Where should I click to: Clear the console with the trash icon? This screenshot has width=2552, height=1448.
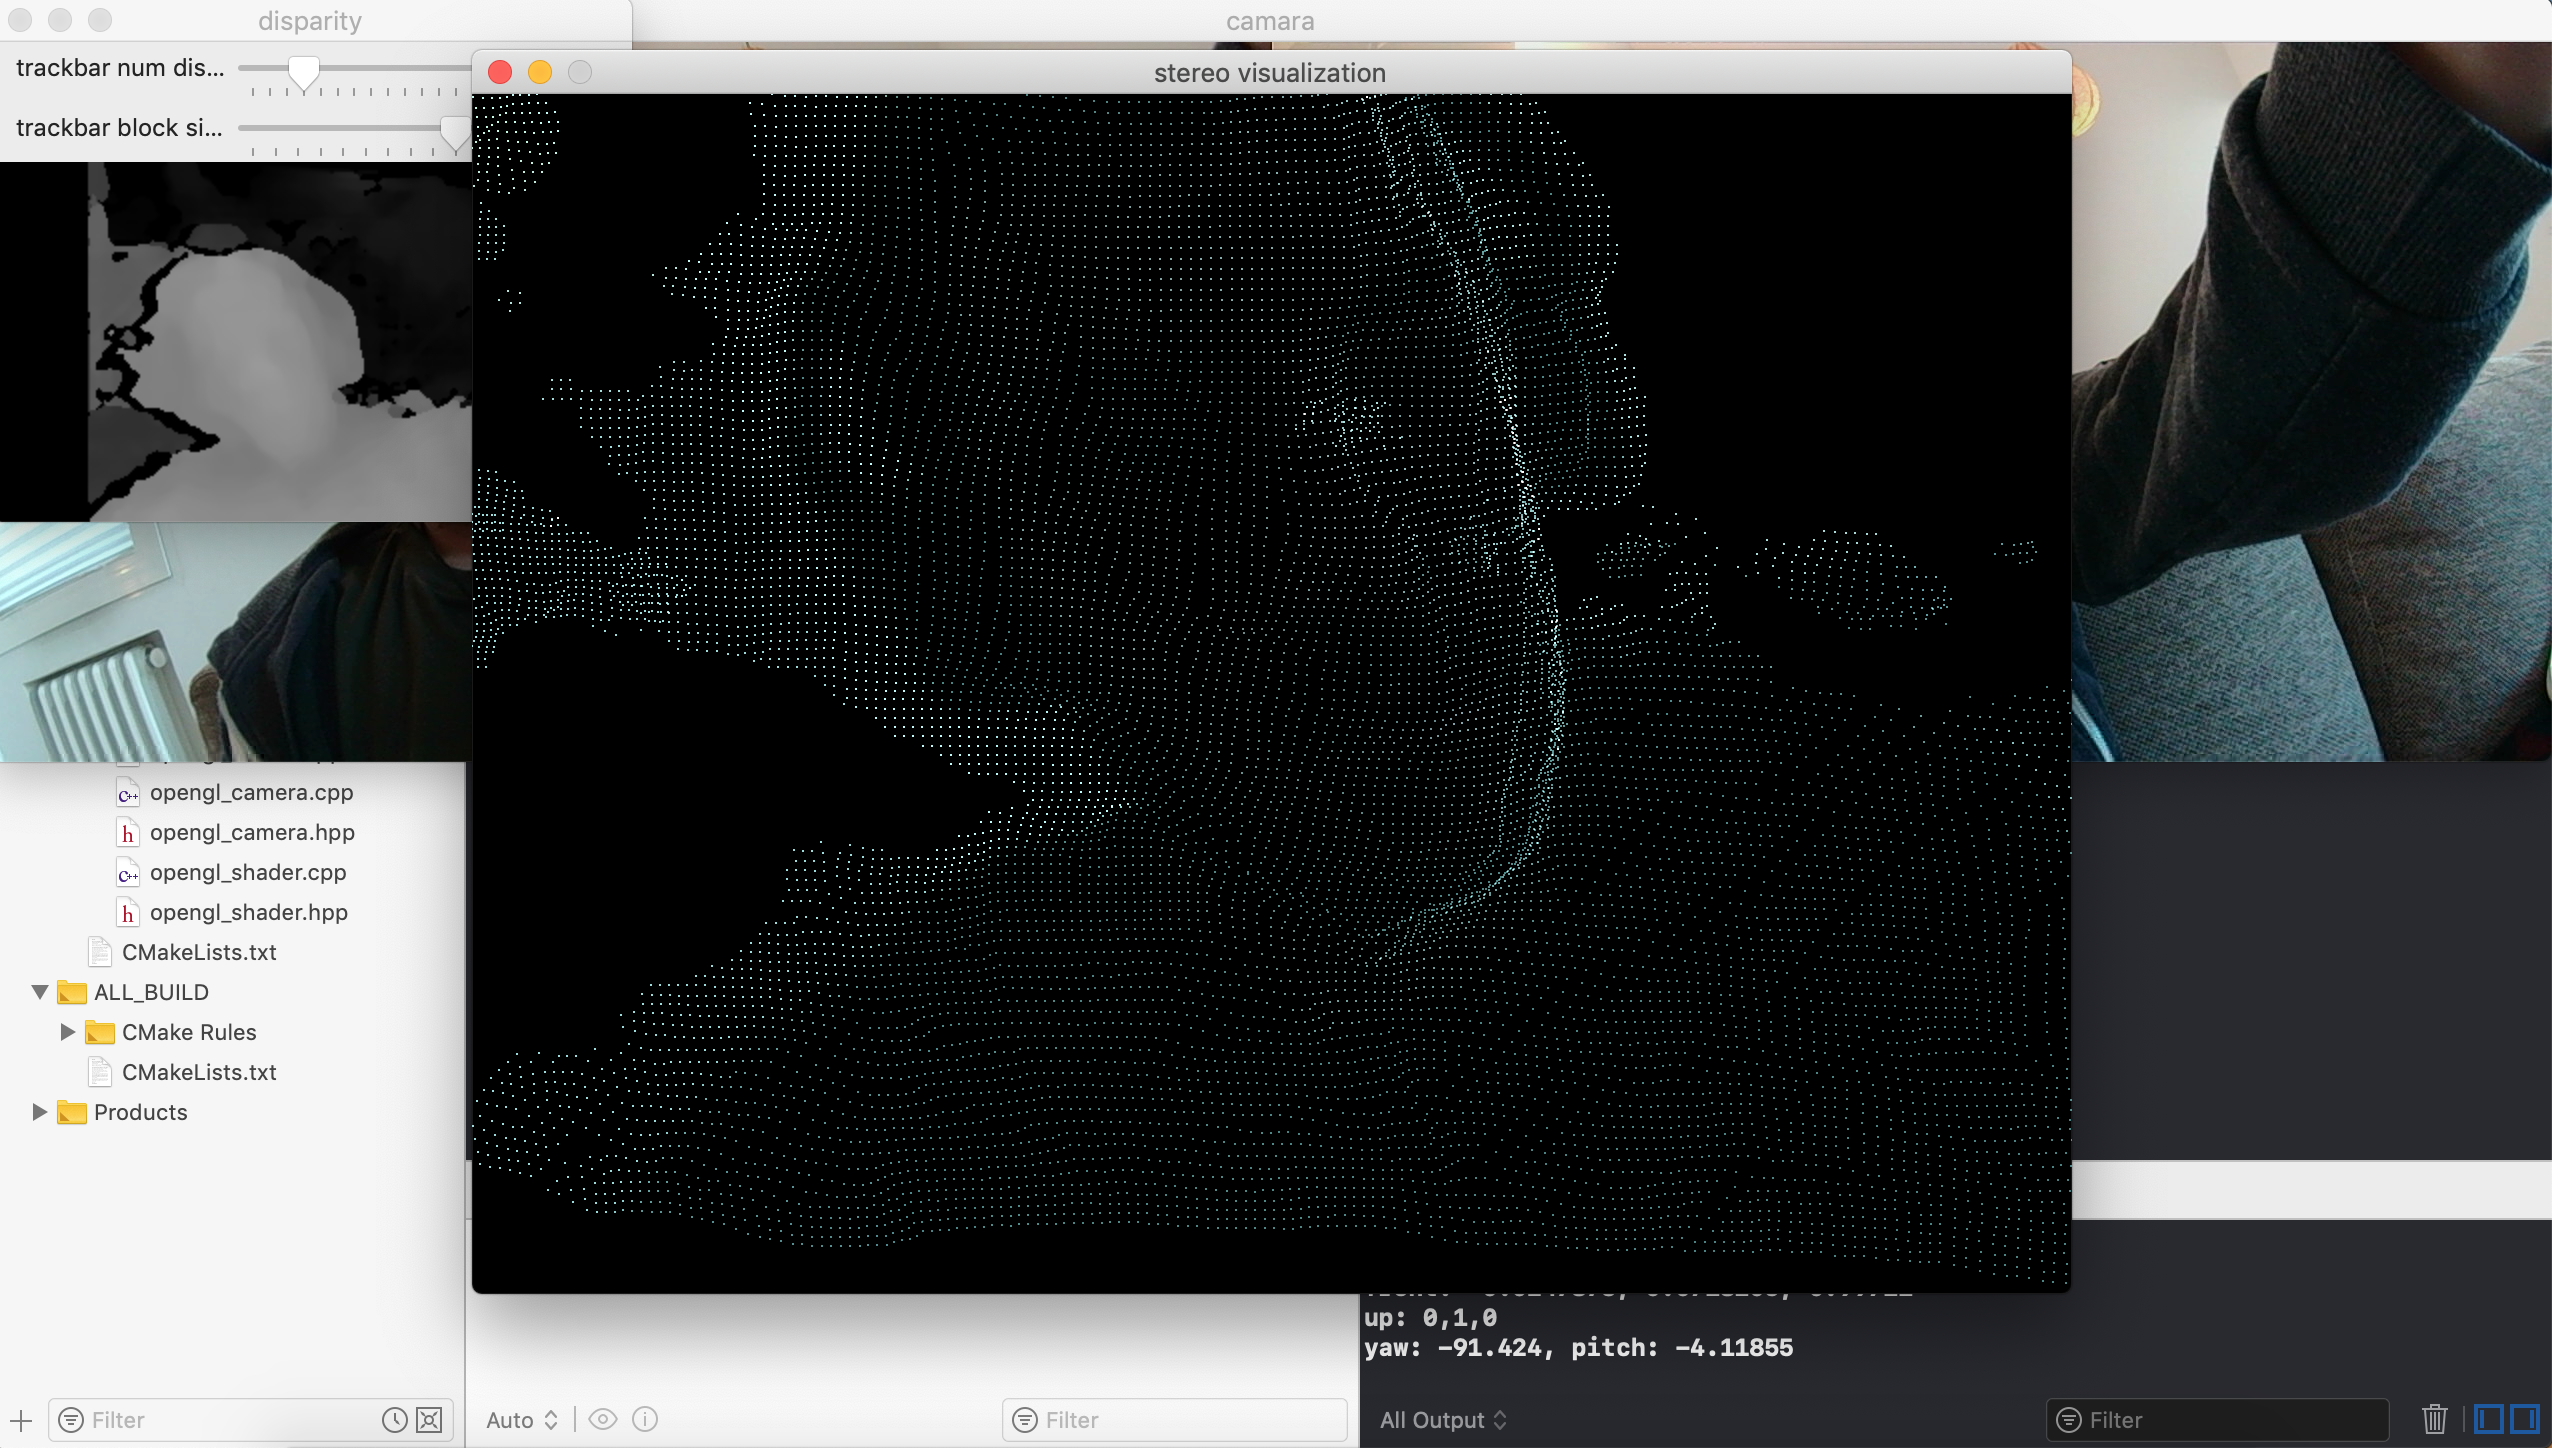pos(2434,1420)
